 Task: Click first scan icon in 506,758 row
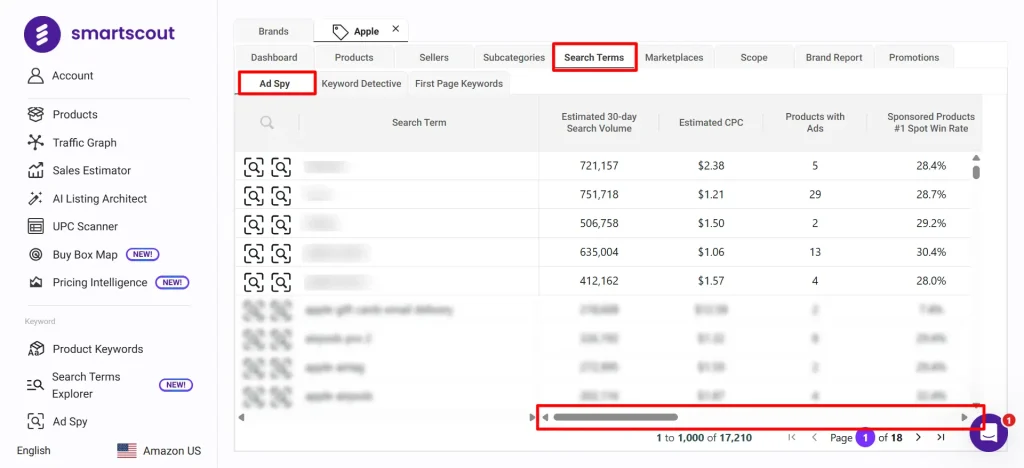(253, 223)
